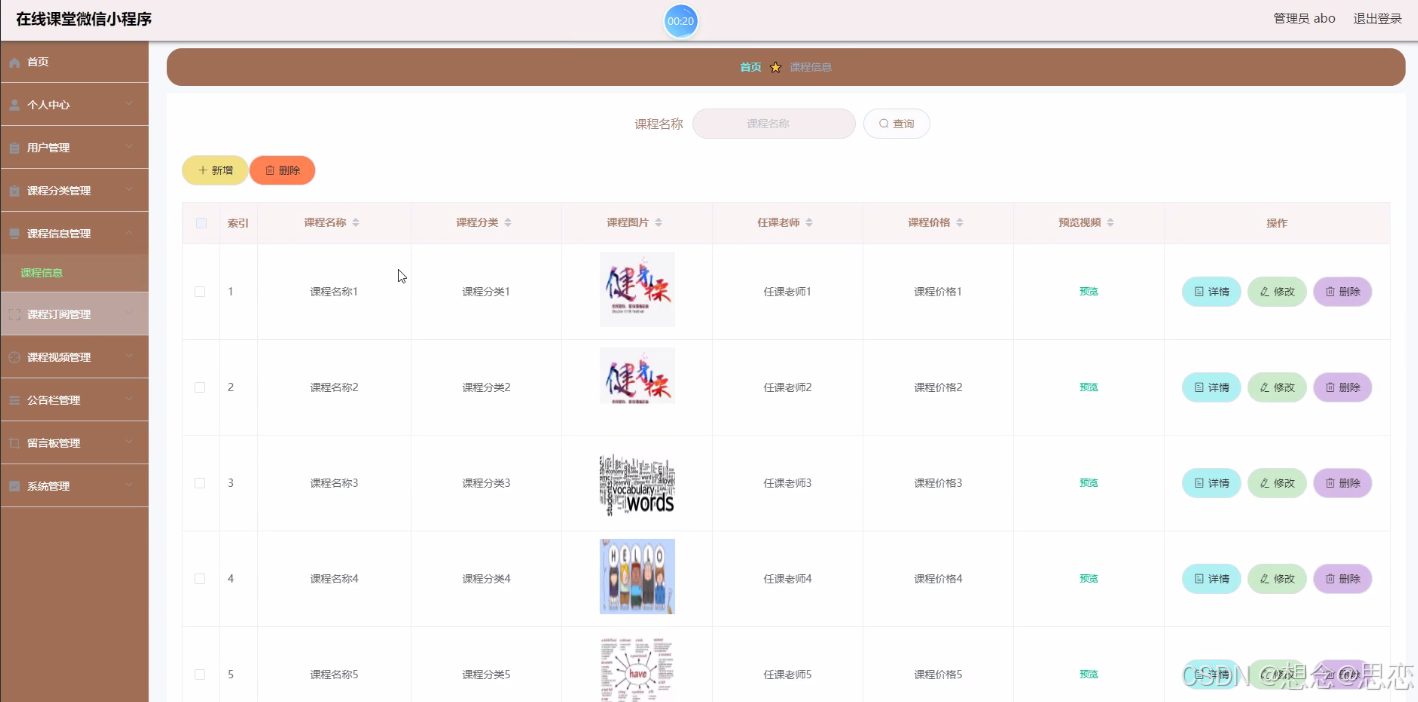
Task: Click the sort arrows on 课程价格 column
Action: (959, 223)
